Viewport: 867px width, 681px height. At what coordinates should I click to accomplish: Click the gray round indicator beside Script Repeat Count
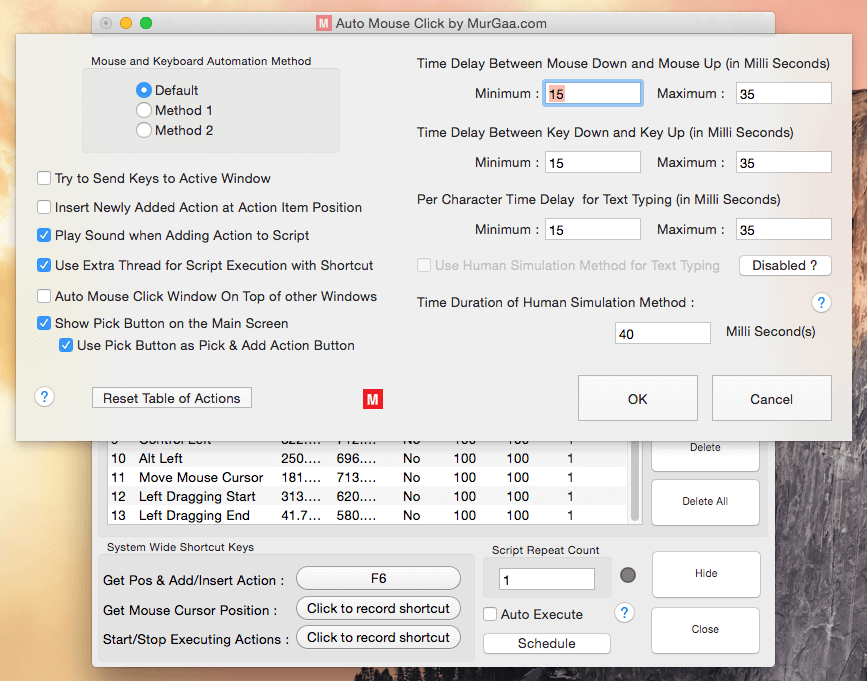point(628,575)
